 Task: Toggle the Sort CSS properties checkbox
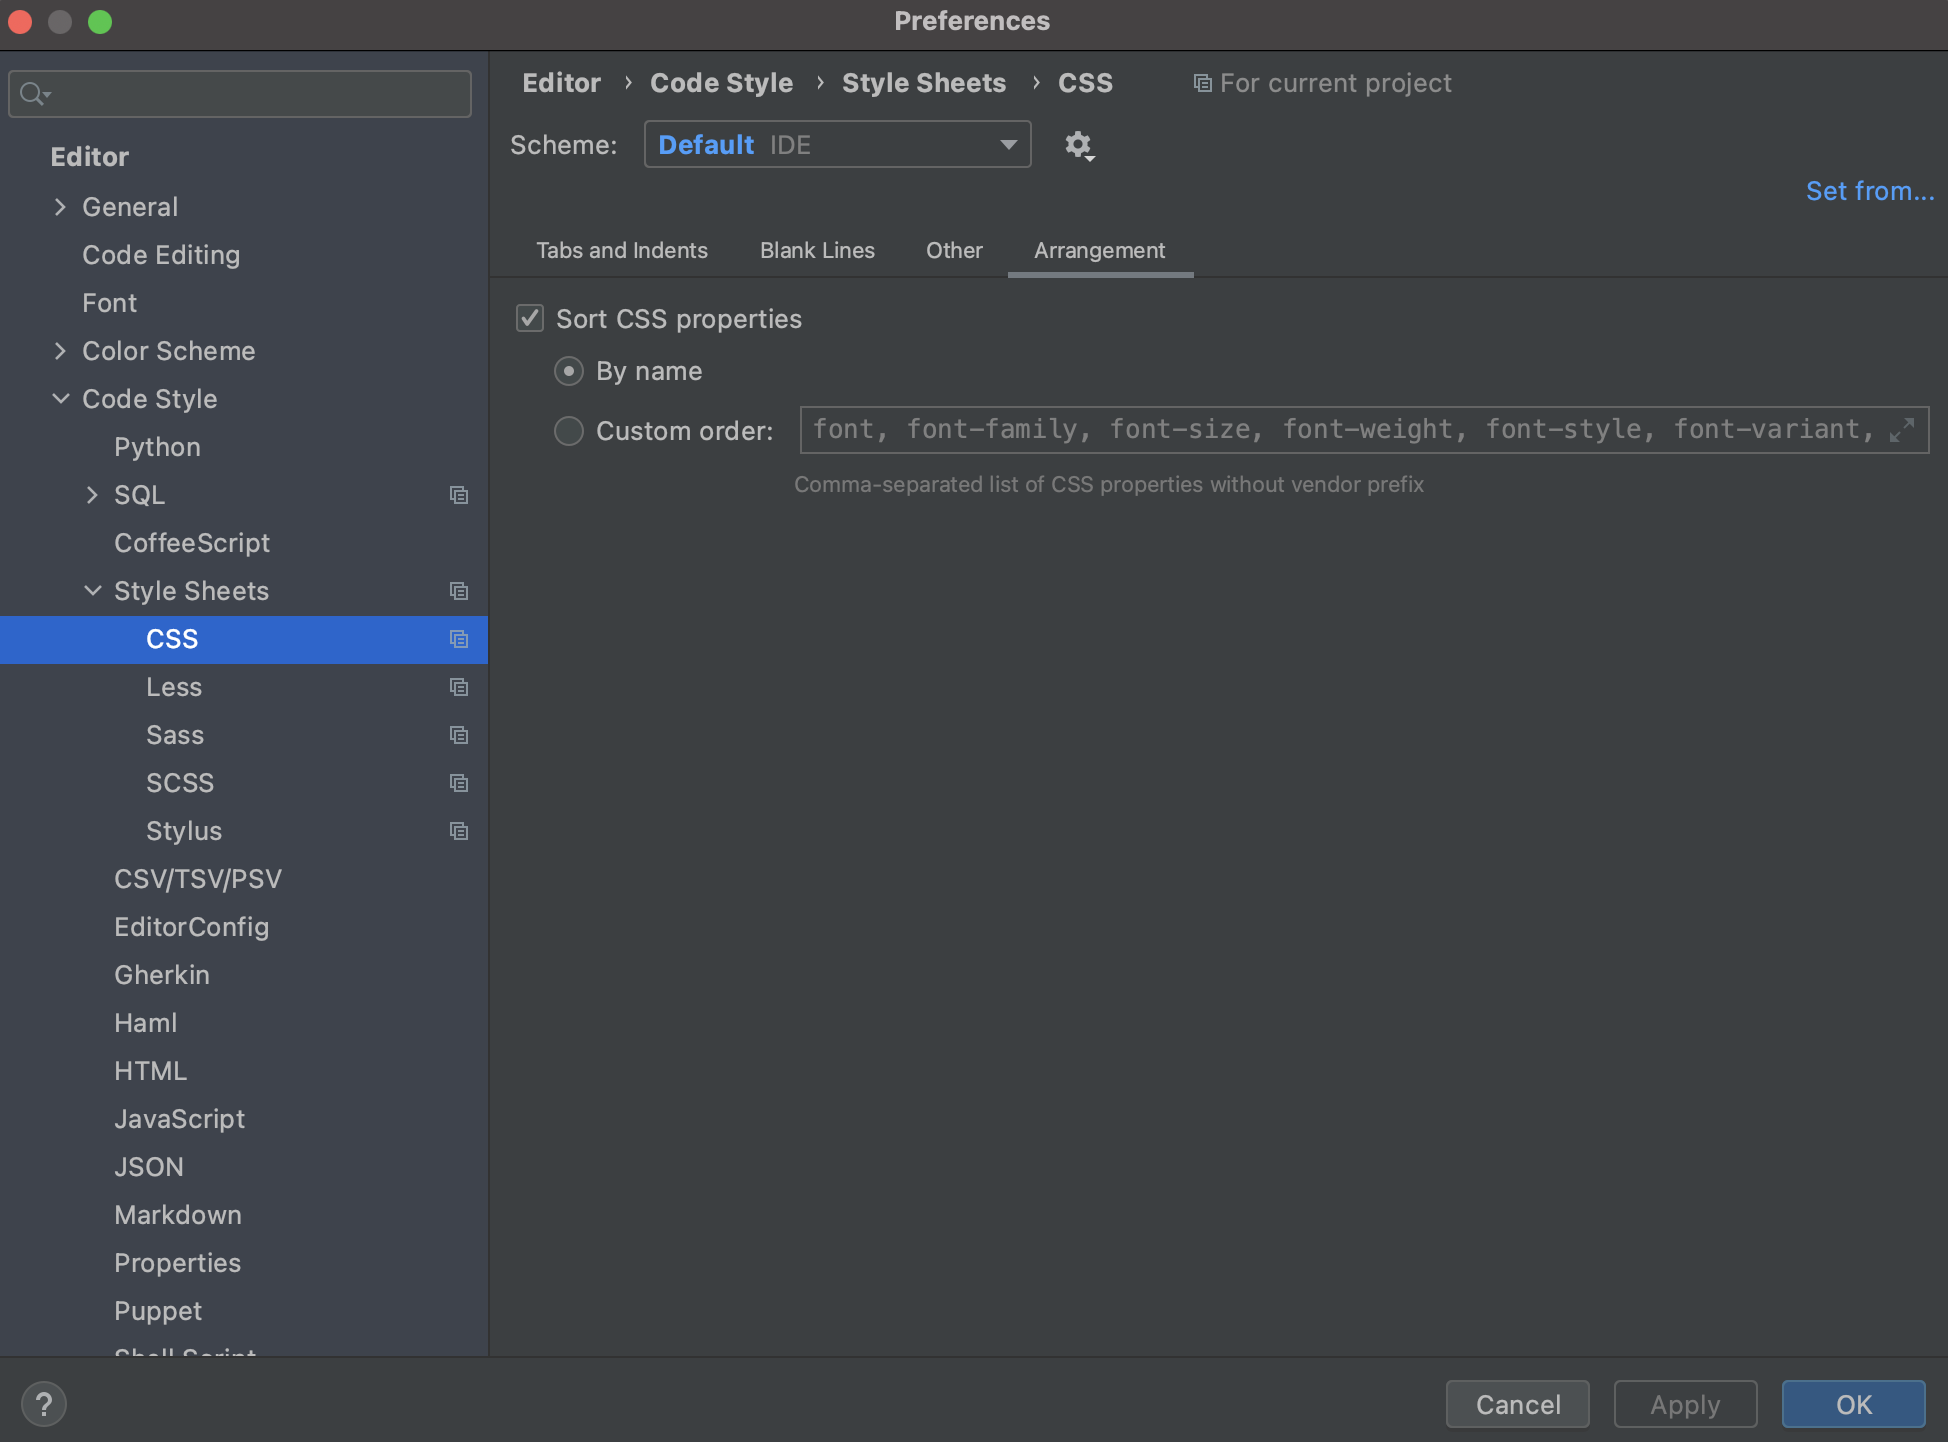(530, 319)
